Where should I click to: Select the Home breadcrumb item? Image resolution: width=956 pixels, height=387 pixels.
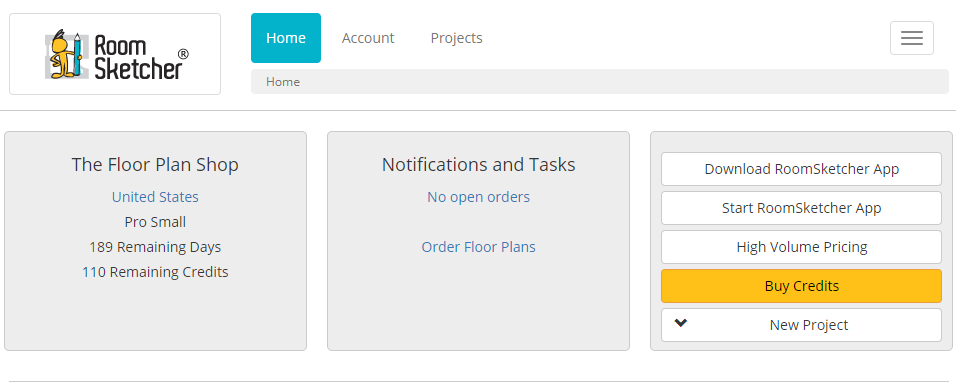coord(283,82)
